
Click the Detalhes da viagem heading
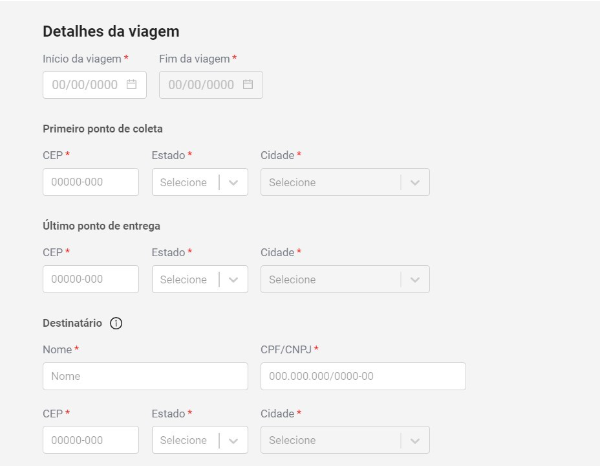tap(110, 32)
